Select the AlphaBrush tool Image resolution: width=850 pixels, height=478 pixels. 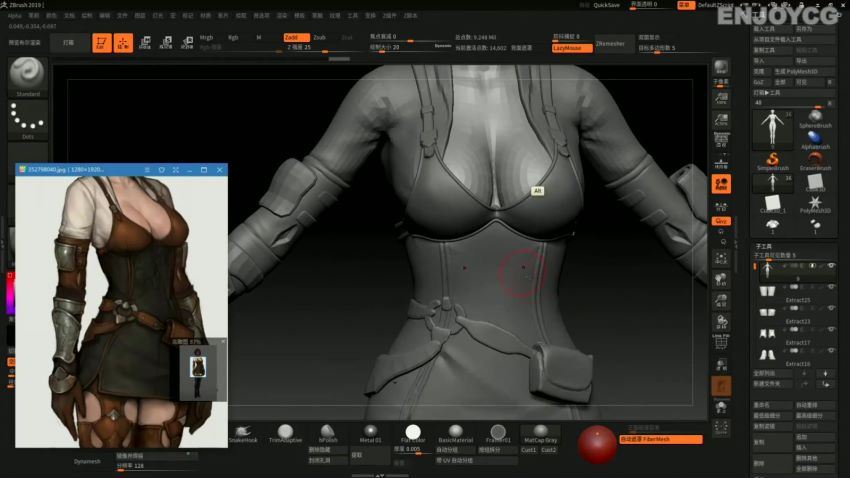tap(815, 140)
